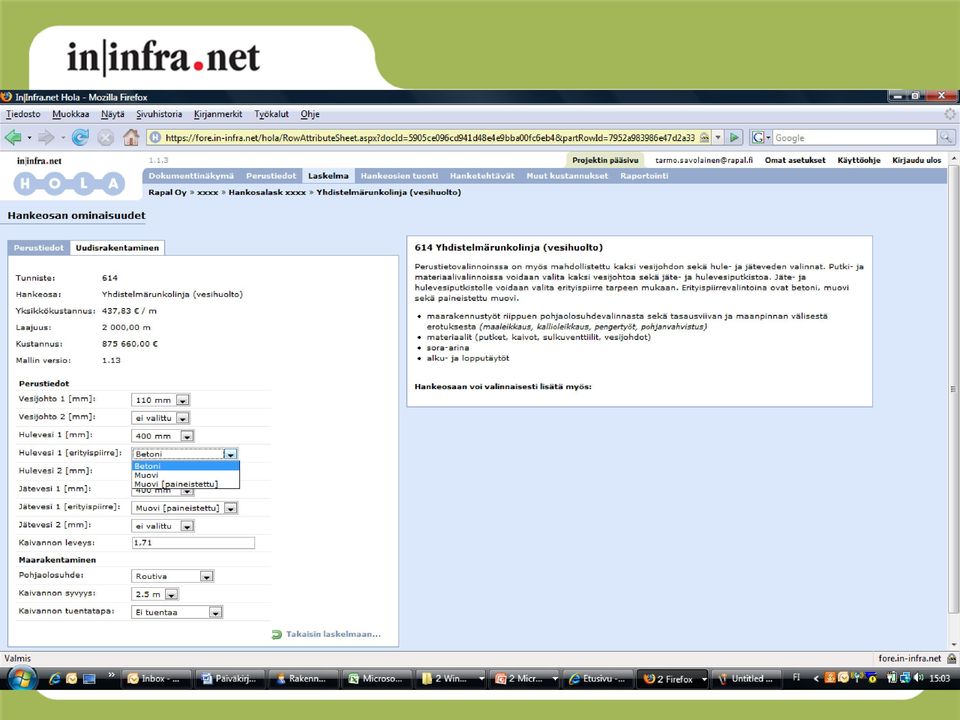The width and height of the screenshot is (960, 720).
Task: Click the Show Desktop Quick Launch icon
Action: click(89, 678)
